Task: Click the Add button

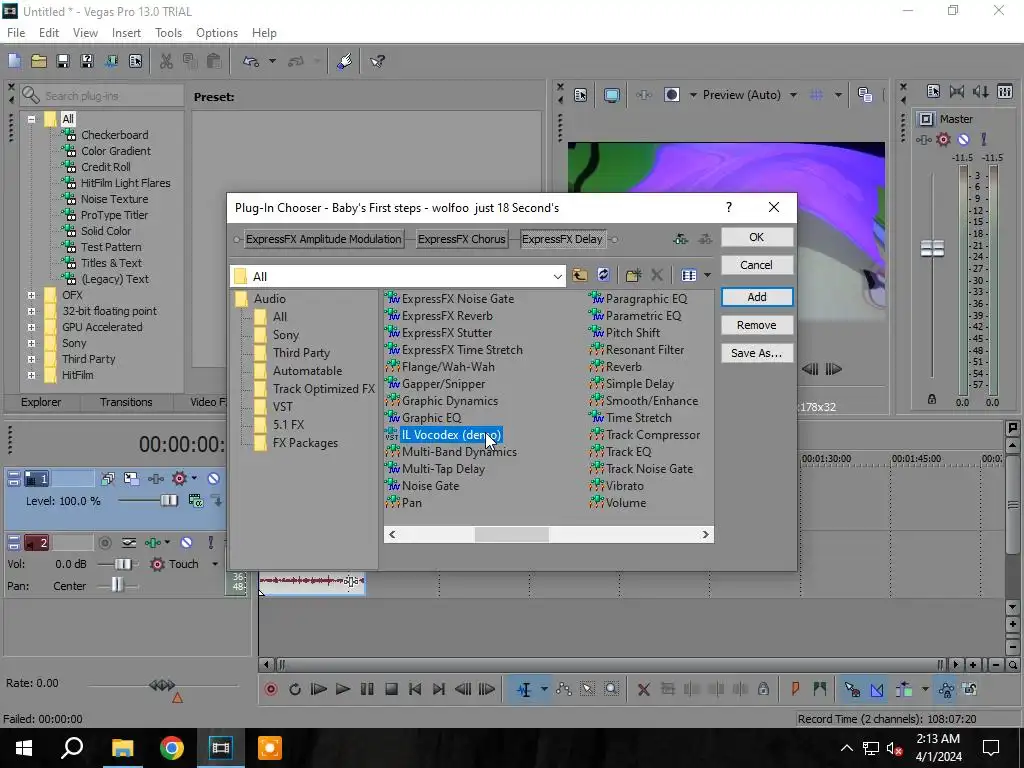Action: (x=757, y=297)
